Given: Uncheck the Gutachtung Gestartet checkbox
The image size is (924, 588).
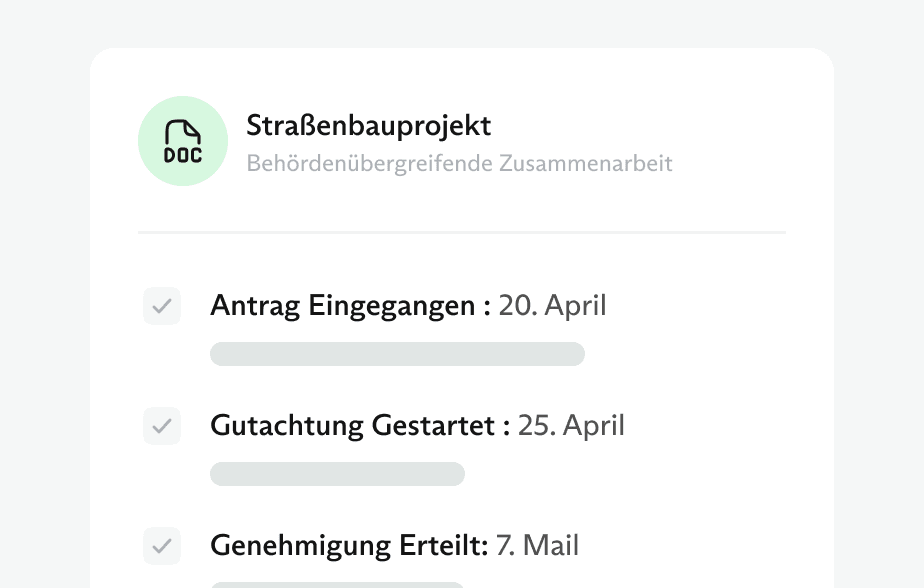Looking at the screenshot, I should [162, 426].
